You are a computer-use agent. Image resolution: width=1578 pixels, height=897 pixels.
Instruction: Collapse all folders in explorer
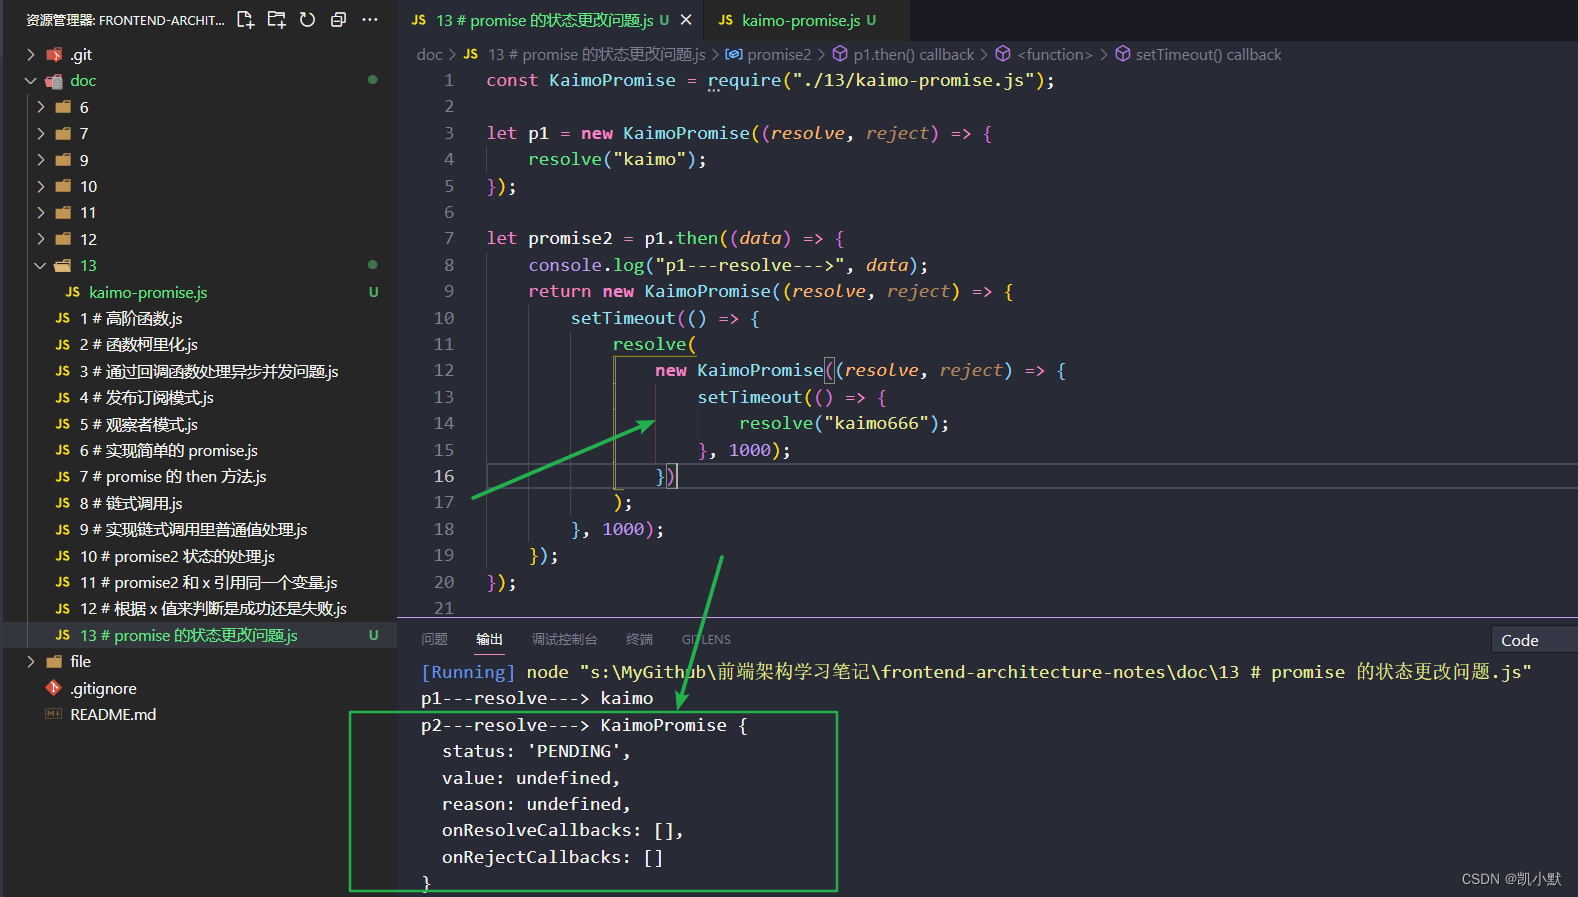click(339, 19)
